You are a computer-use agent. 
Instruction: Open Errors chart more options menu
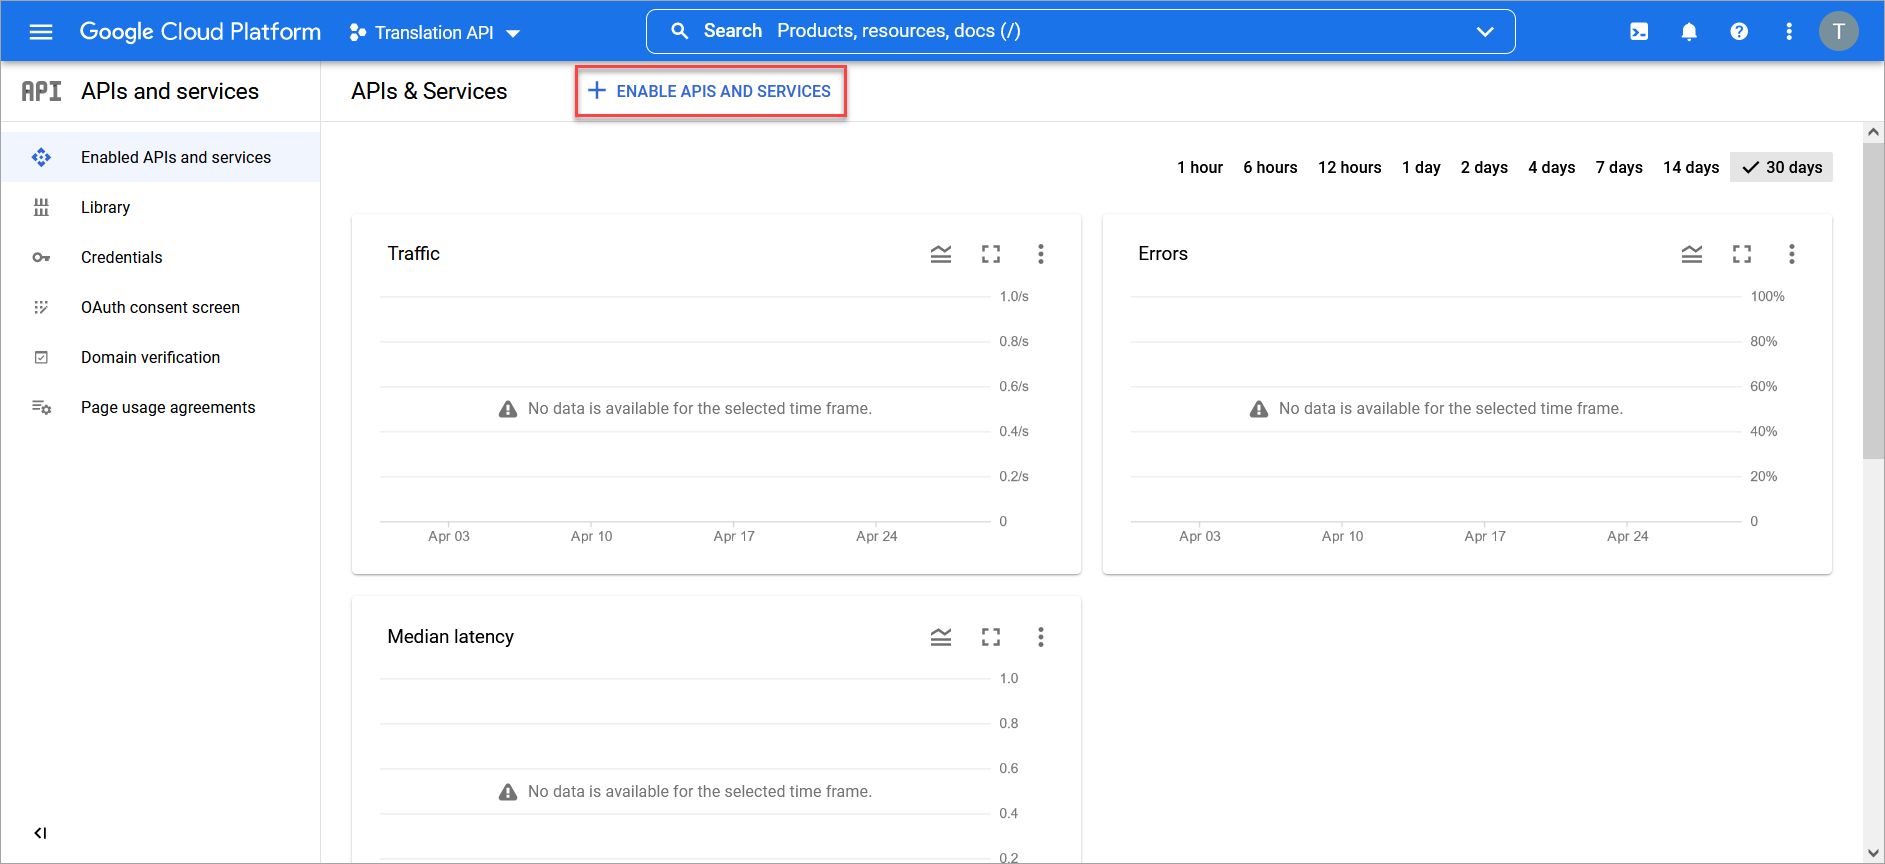1792,254
